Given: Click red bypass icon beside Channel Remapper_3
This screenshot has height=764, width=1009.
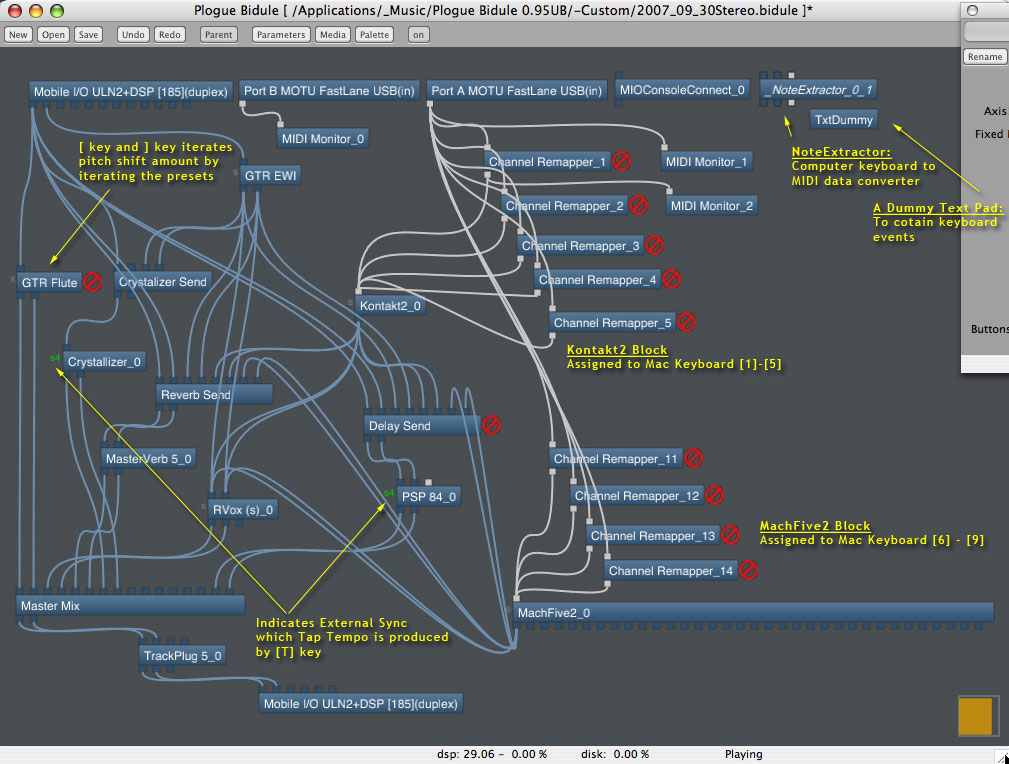Looking at the screenshot, I should pyautogui.click(x=654, y=244).
